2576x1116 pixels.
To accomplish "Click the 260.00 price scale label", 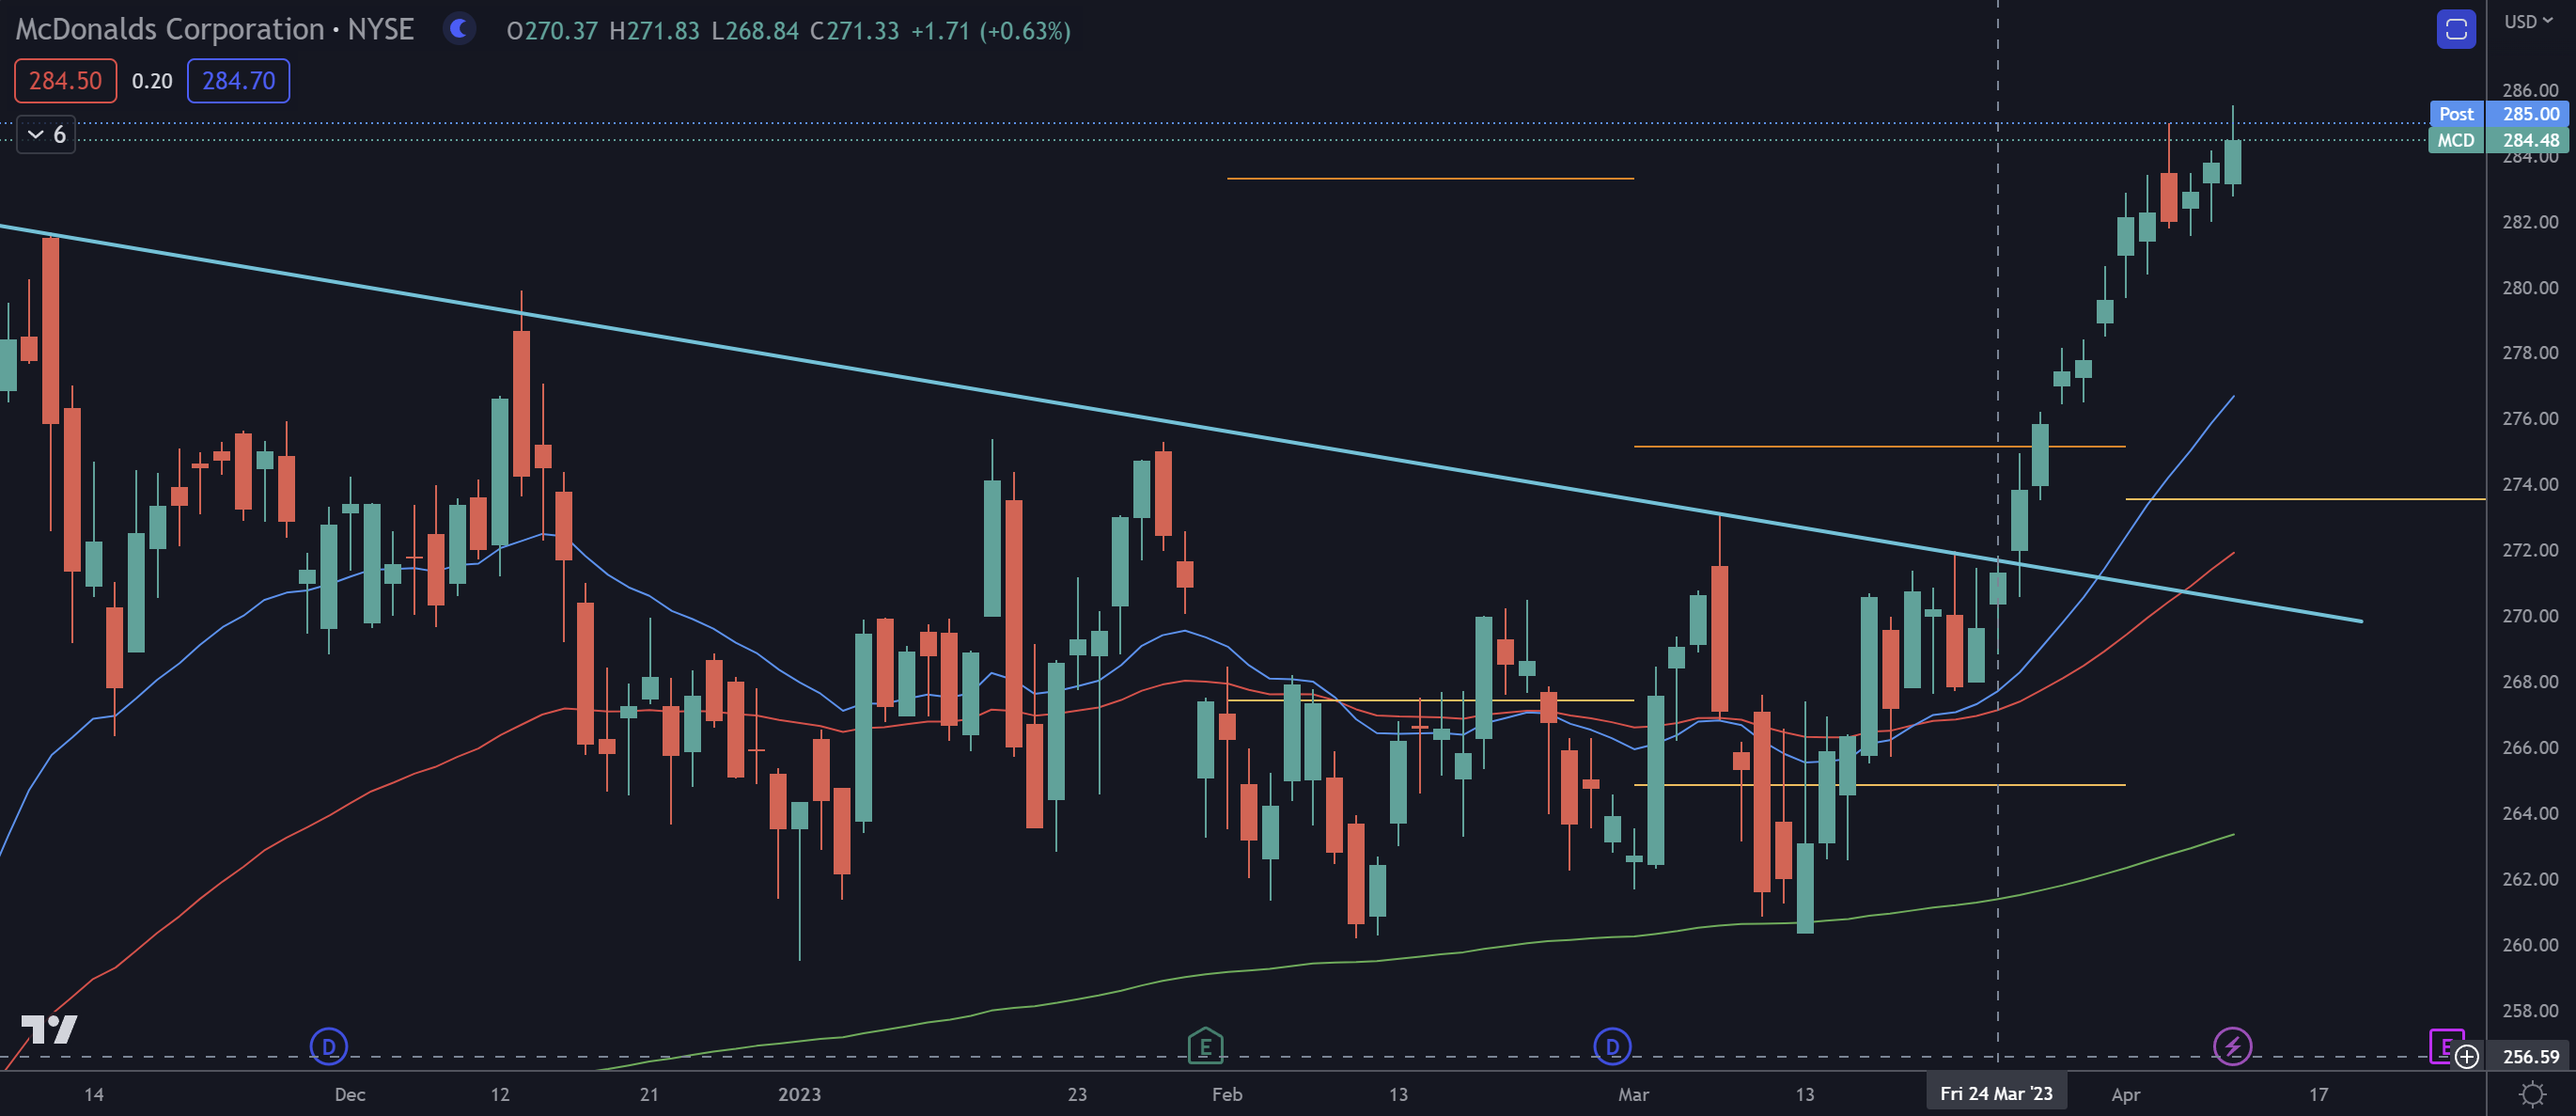I will tap(2530, 944).
